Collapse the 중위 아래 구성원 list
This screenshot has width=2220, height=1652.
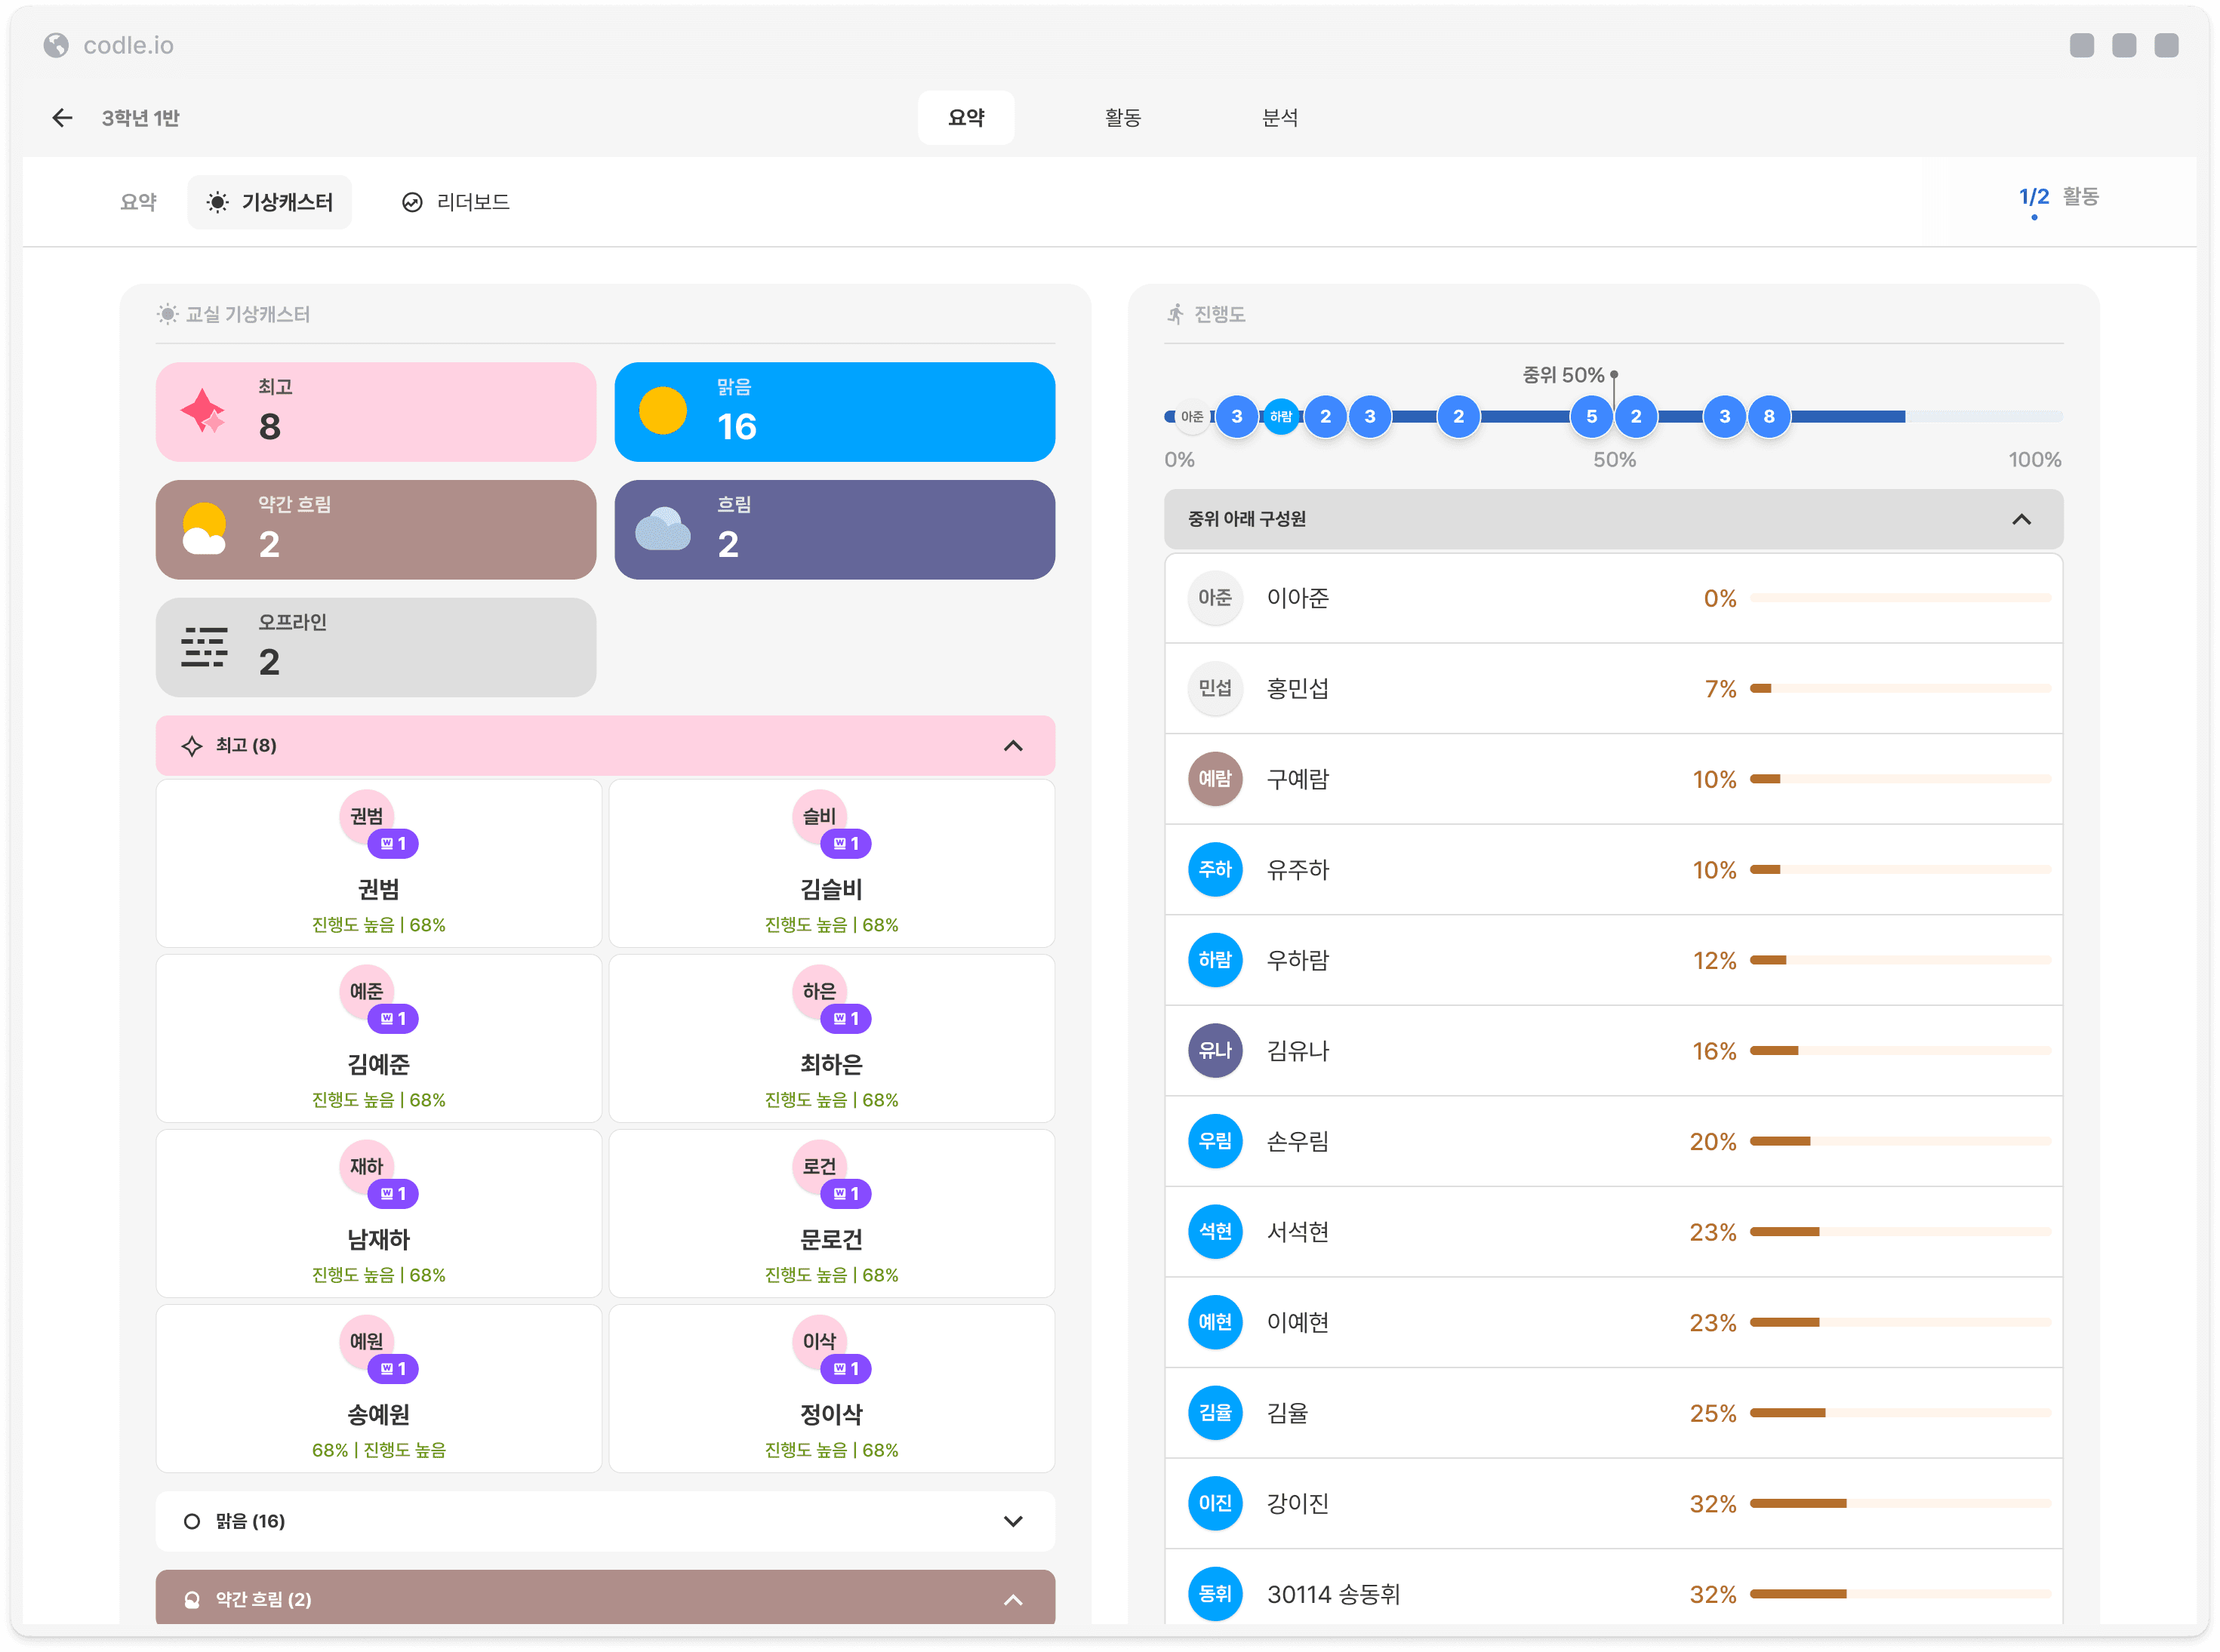click(2021, 519)
